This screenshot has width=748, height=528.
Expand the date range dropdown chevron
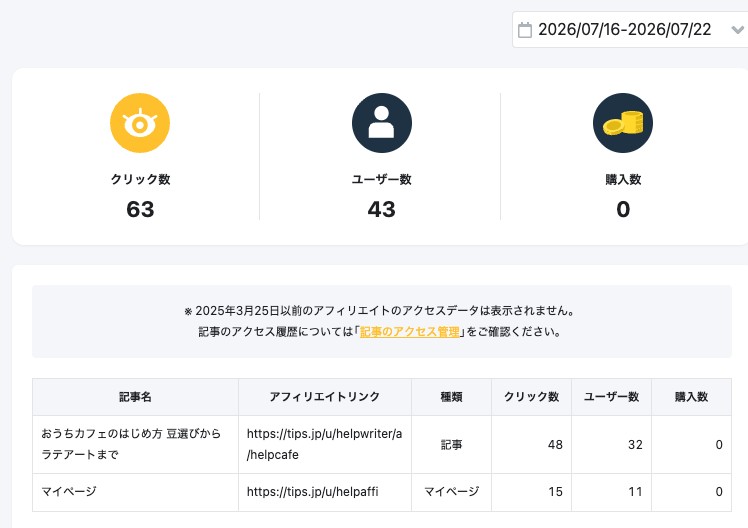pos(738,30)
